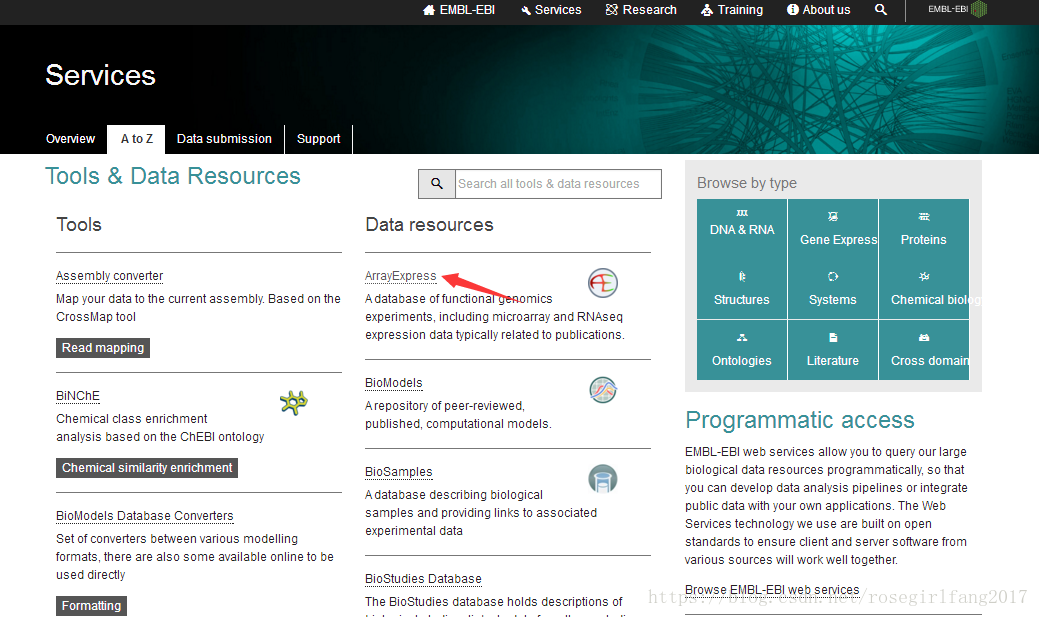Open the BioStudies Database link
This screenshot has height=617, width=1039.
423,579
